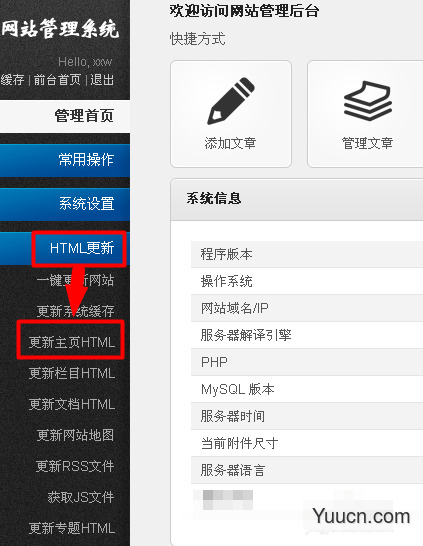Select 一键更新网站 in sidebar
Screen dimensions: 423x546
(75, 280)
